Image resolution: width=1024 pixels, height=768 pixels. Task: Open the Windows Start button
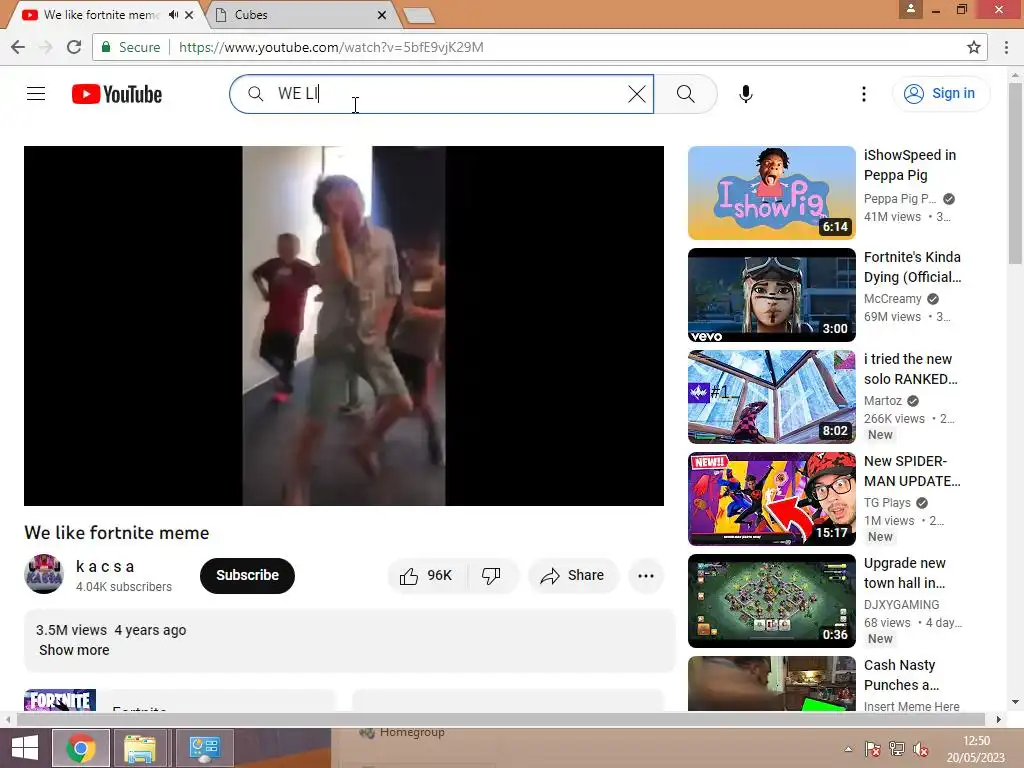click(x=24, y=748)
